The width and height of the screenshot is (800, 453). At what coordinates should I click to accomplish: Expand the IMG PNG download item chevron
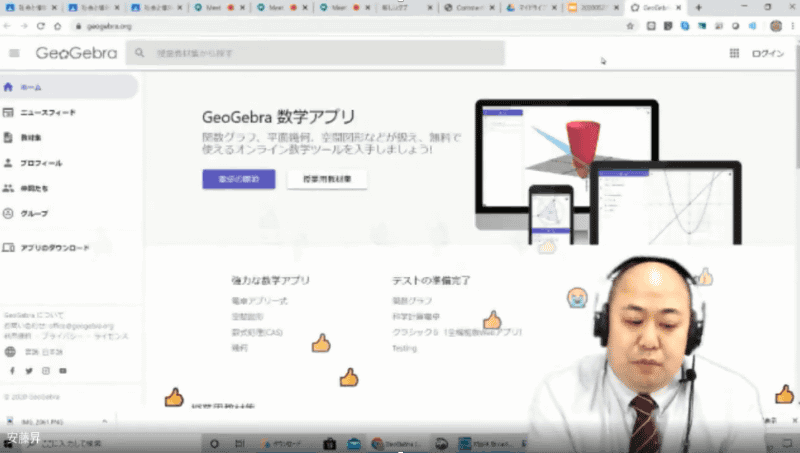point(105,422)
